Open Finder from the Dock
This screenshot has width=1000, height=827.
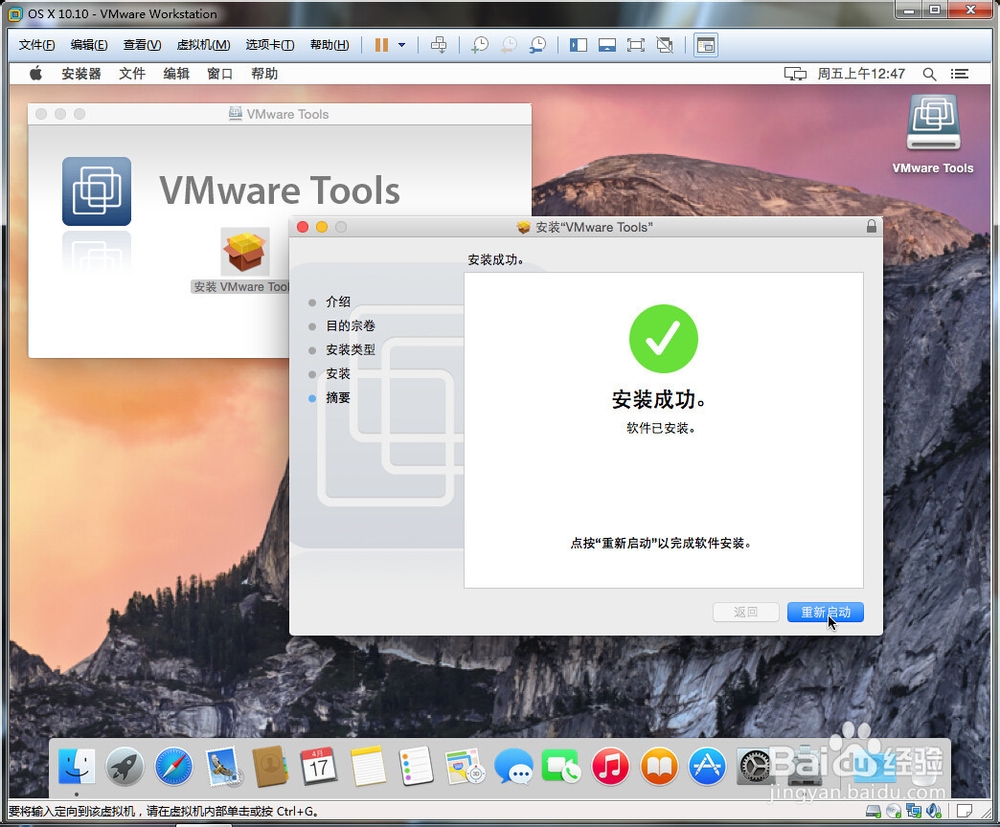tap(77, 766)
